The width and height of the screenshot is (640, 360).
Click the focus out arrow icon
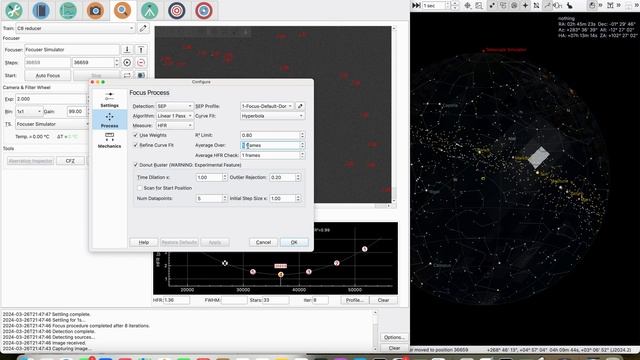point(141,49)
